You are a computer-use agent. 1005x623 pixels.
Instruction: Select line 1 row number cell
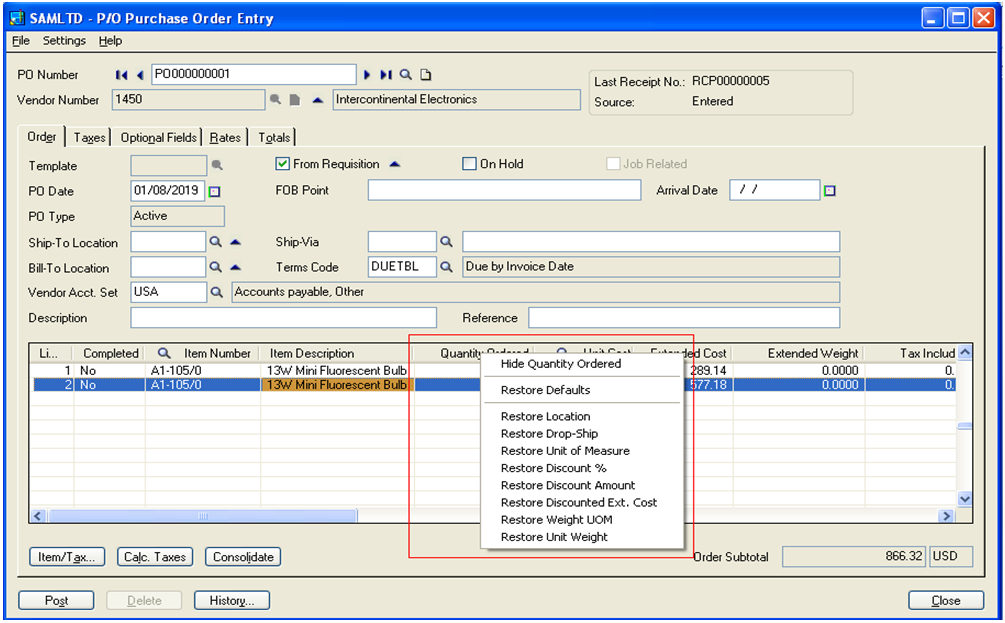pyautogui.click(x=52, y=370)
